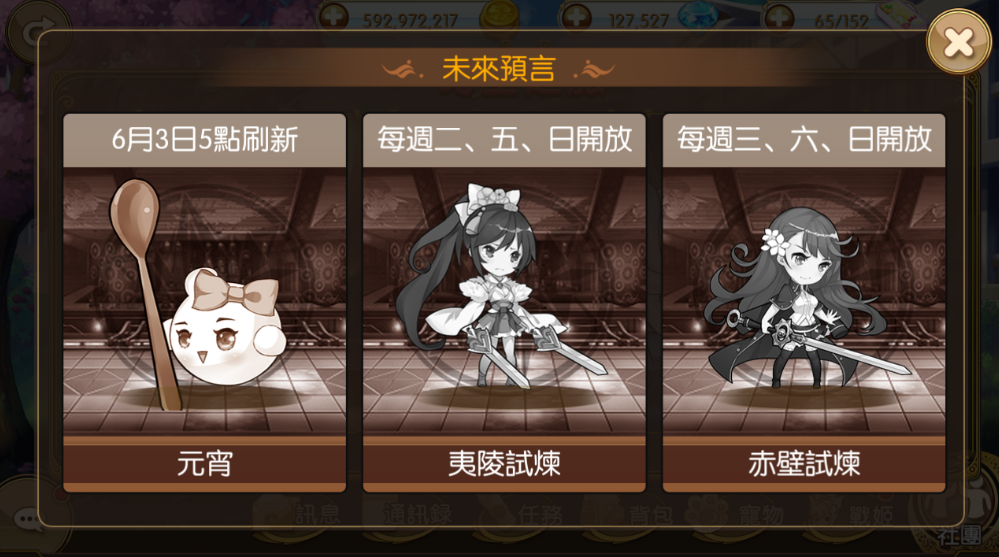The height and width of the screenshot is (557, 999).
Task: Click the 6月3日5點刷新 header
Action: click(x=205, y=140)
